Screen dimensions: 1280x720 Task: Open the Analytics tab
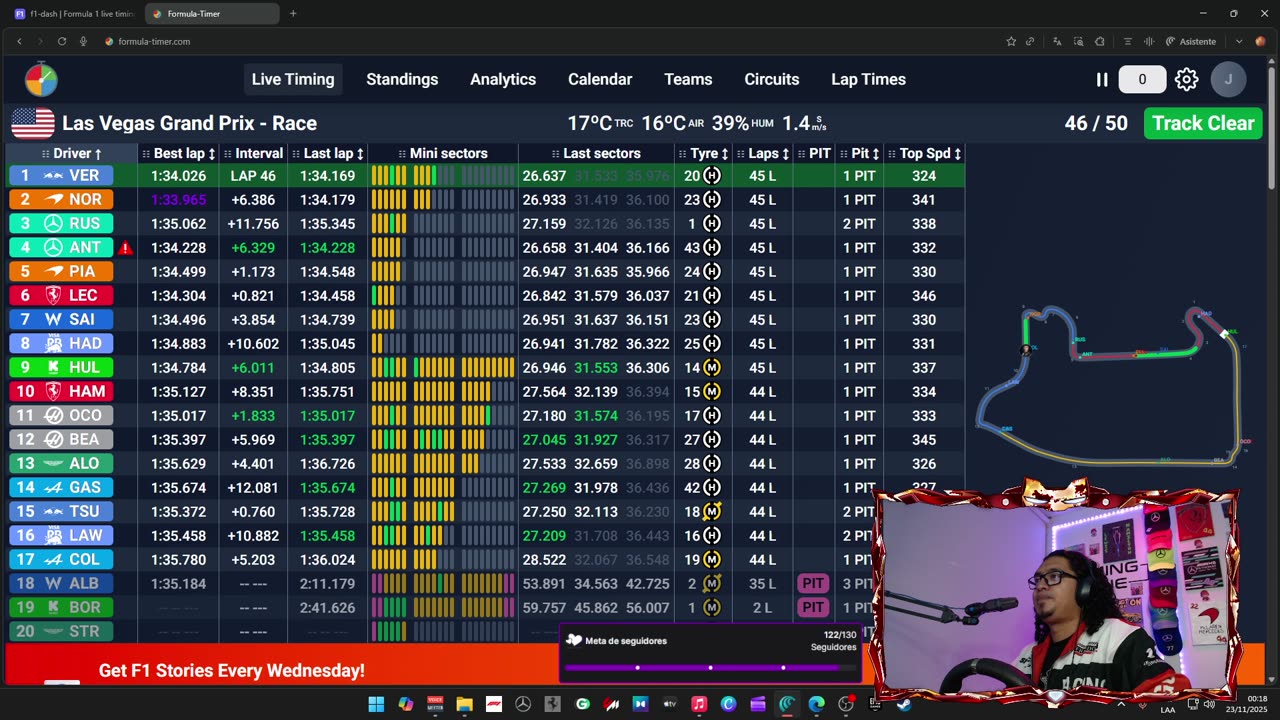click(x=503, y=79)
